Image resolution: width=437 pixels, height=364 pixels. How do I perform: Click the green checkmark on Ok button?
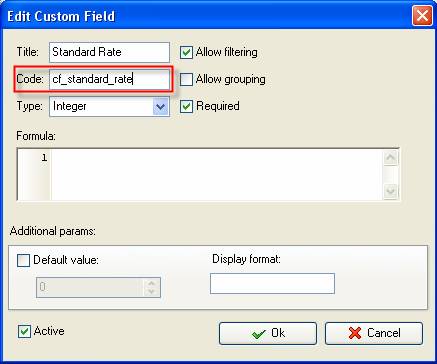coord(259,334)
